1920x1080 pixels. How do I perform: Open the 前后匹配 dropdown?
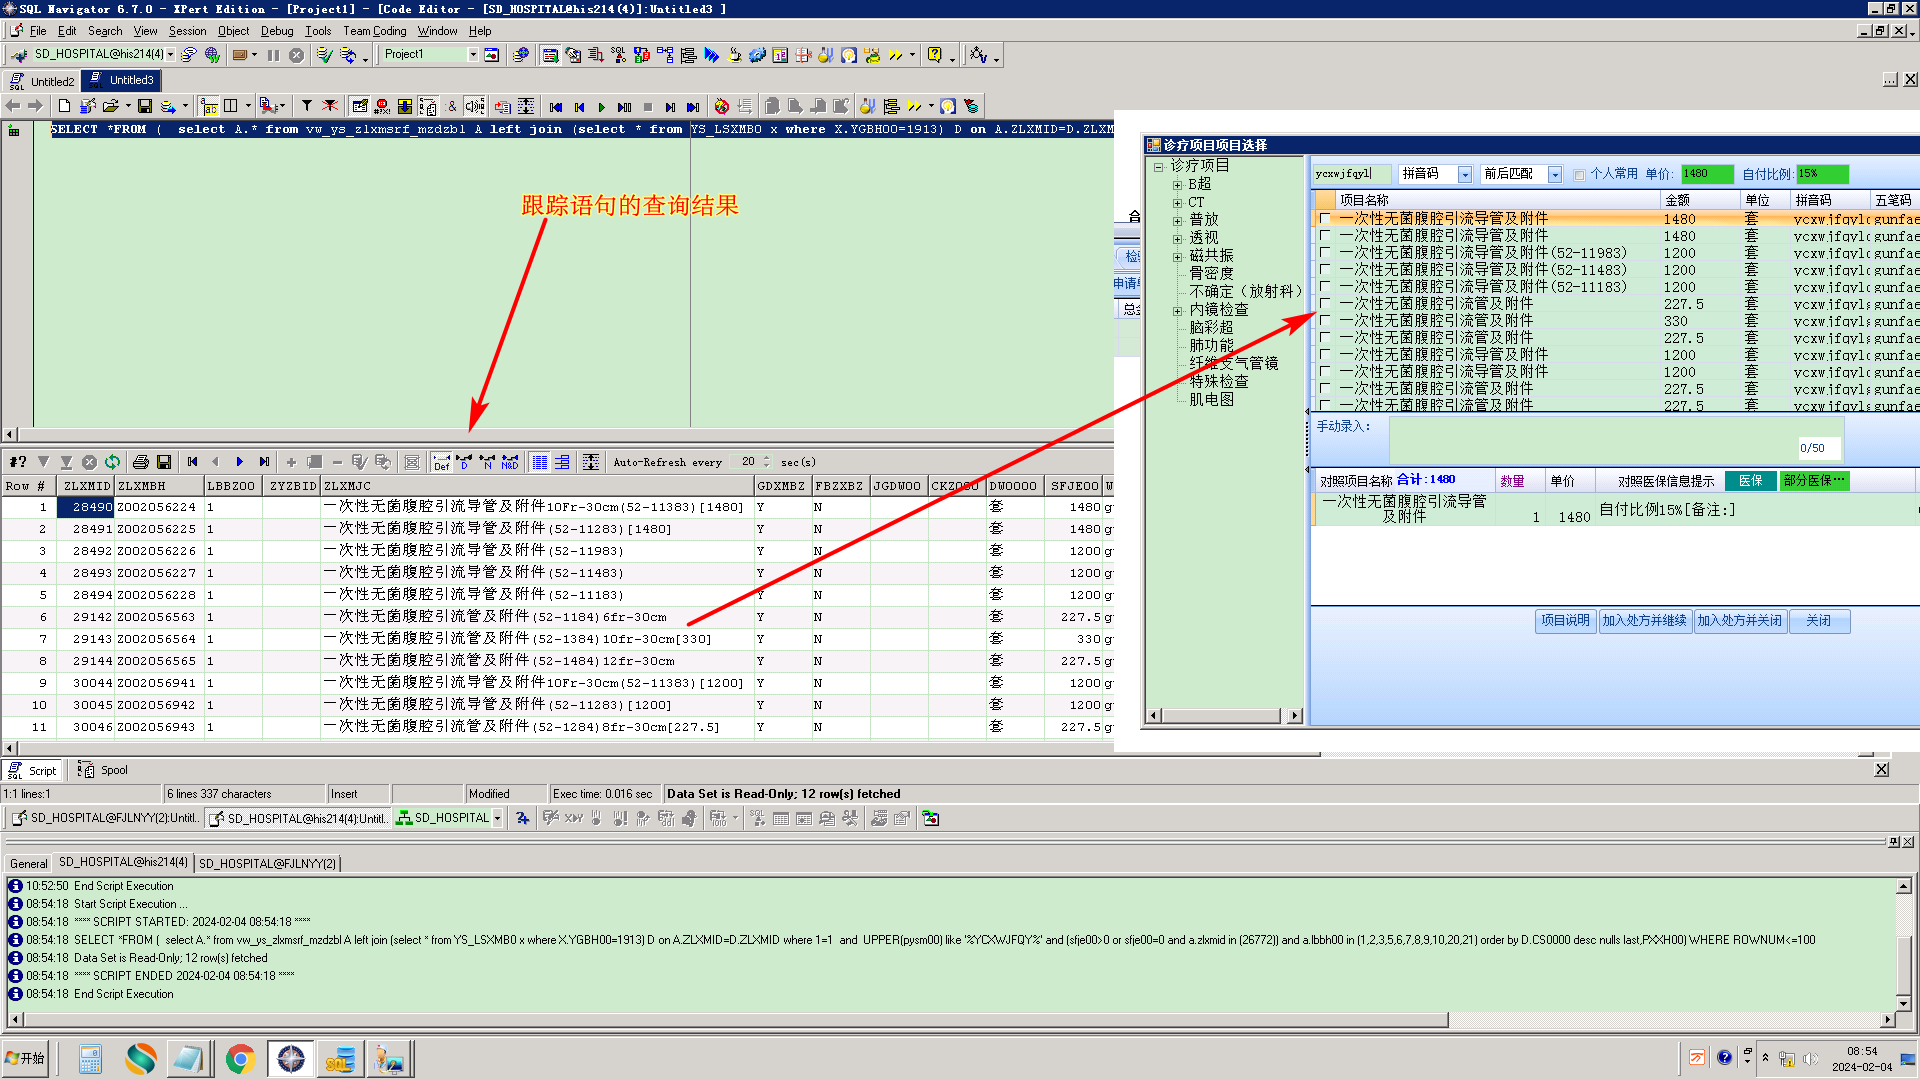pos(1555,175)
